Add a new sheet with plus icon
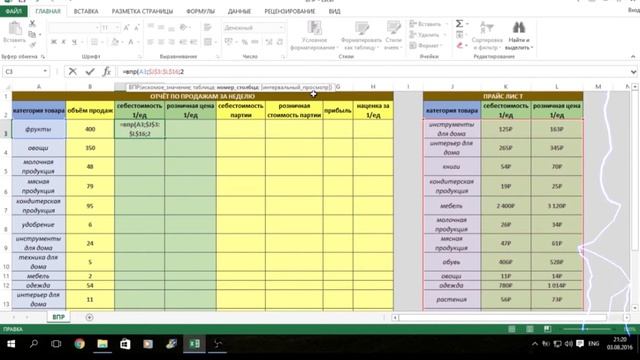Viewport: 640px width, 360px height. point(89,317)
